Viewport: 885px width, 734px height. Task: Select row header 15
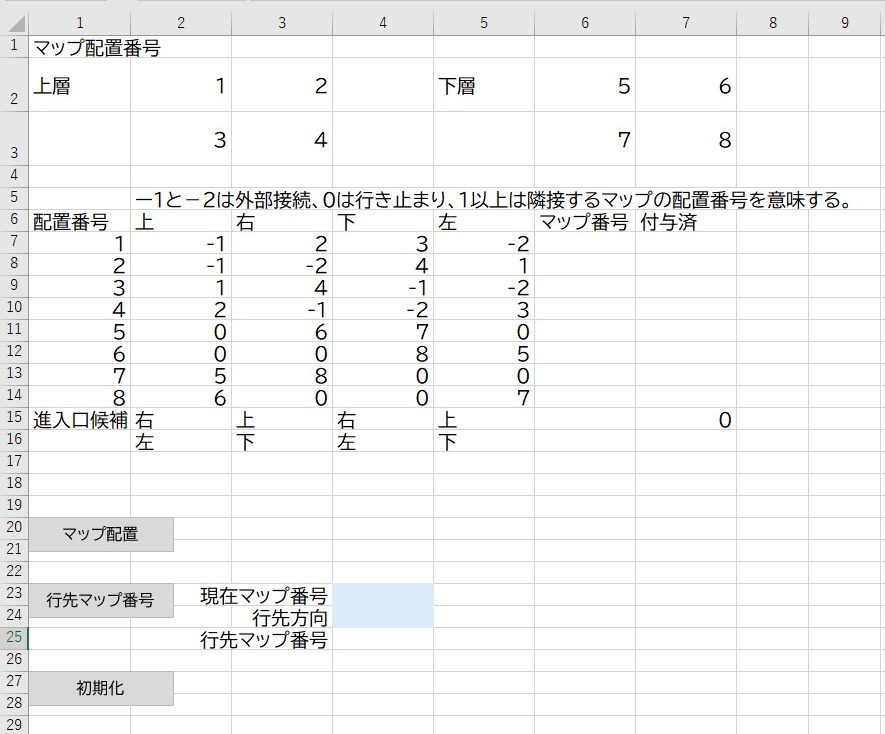(14, 420)
